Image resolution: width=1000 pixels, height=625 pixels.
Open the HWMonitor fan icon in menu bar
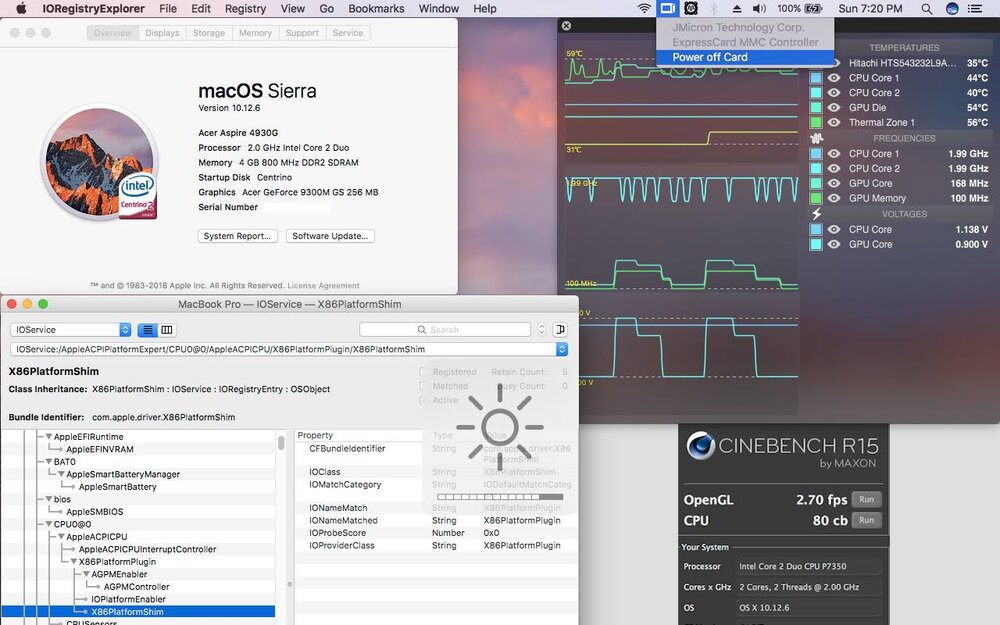pos(690,9)
